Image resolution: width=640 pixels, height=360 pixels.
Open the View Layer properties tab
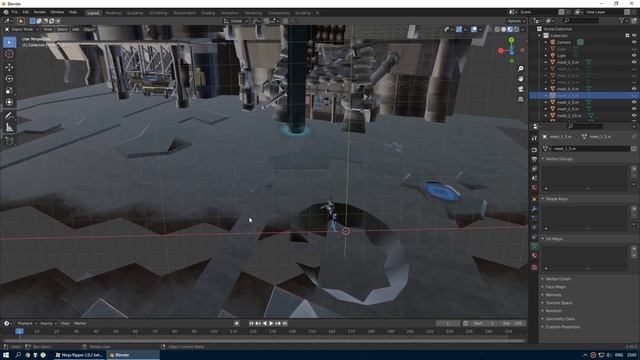click(534, 169)
